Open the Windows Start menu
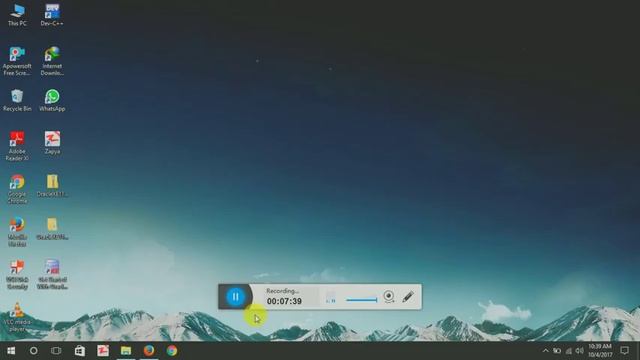 (x=11, y=351)
